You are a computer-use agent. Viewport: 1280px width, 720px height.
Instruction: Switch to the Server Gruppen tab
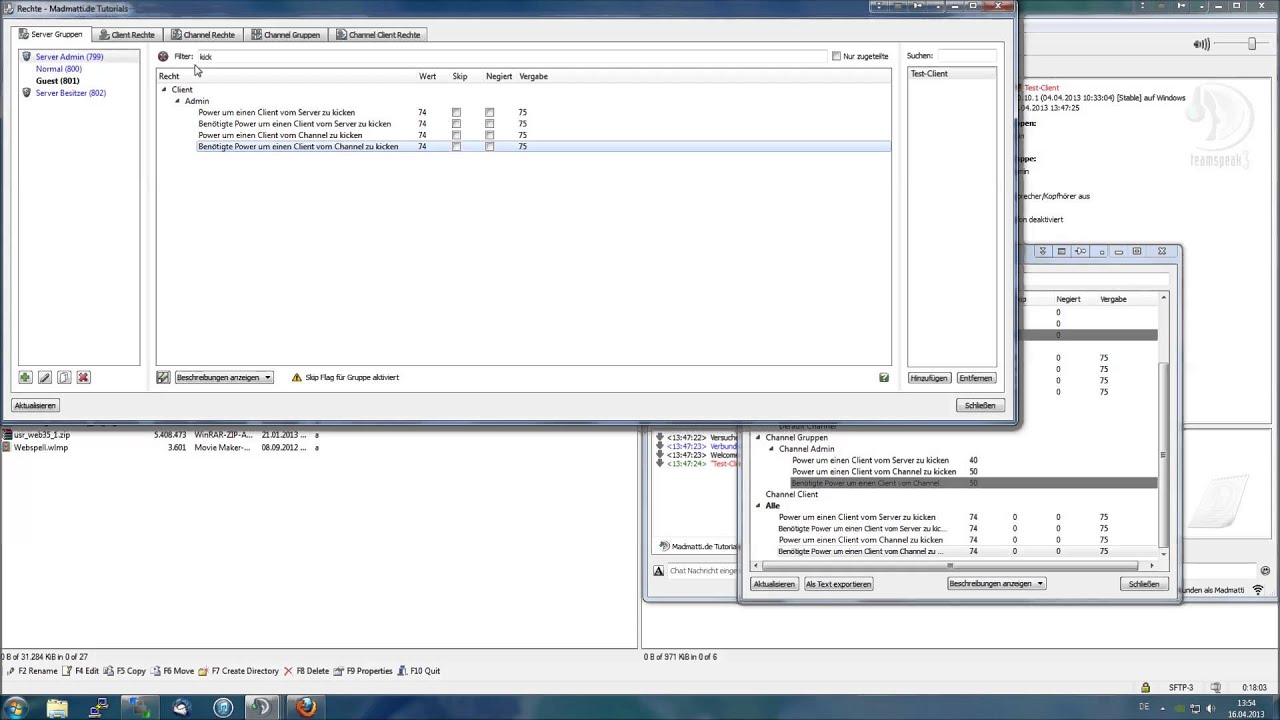[51, 35]
